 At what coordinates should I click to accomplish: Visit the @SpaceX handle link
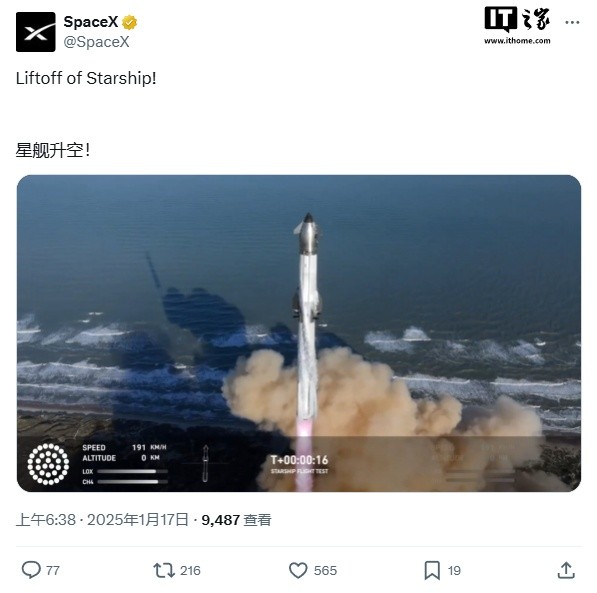[96, 42]
